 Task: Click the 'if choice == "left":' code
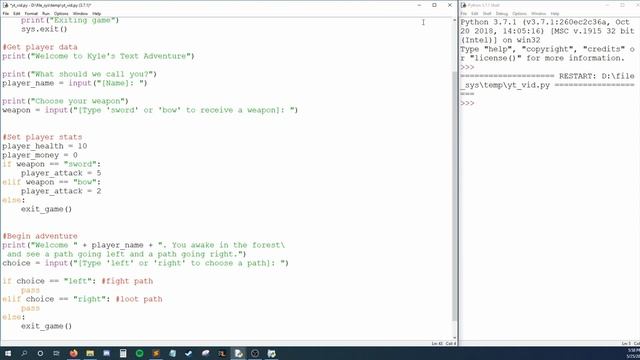tap(49, 281)
